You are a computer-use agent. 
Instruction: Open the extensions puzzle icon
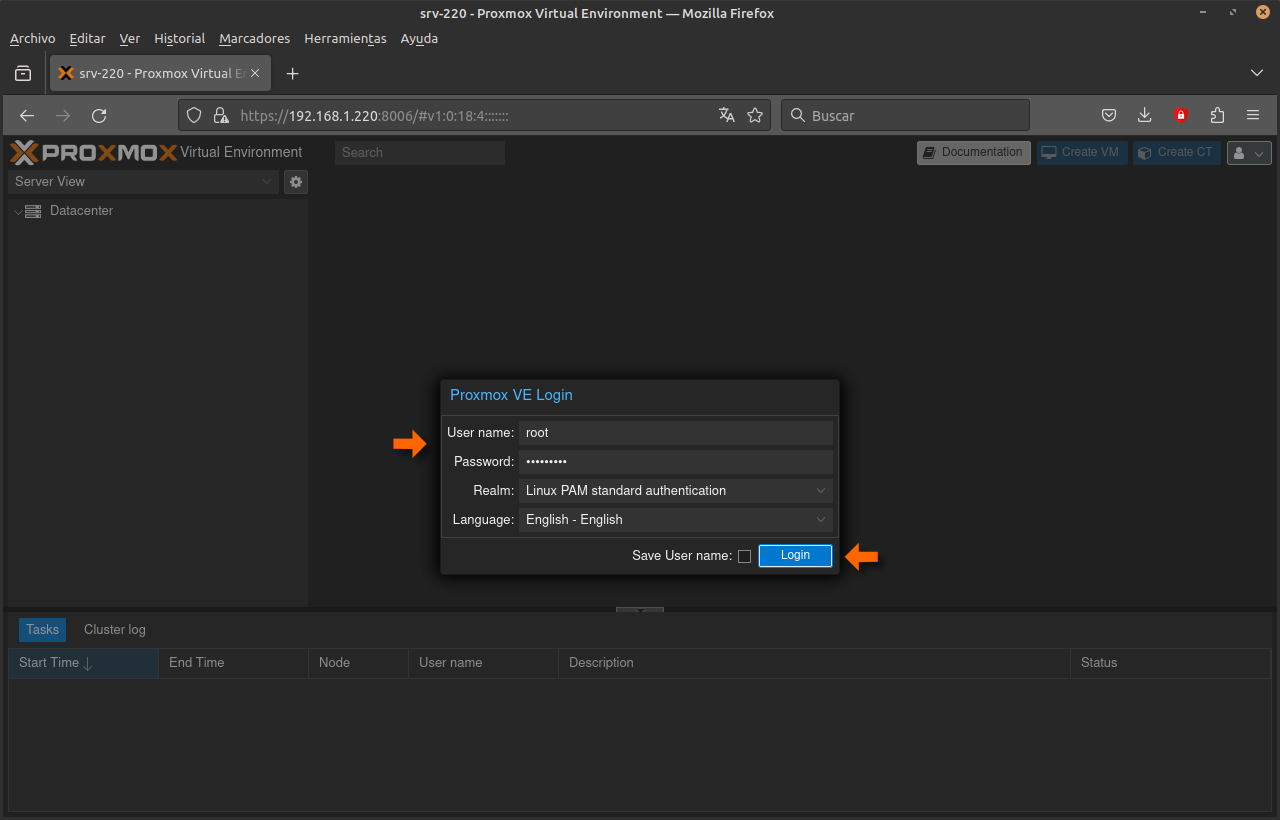click(1217, 115)
